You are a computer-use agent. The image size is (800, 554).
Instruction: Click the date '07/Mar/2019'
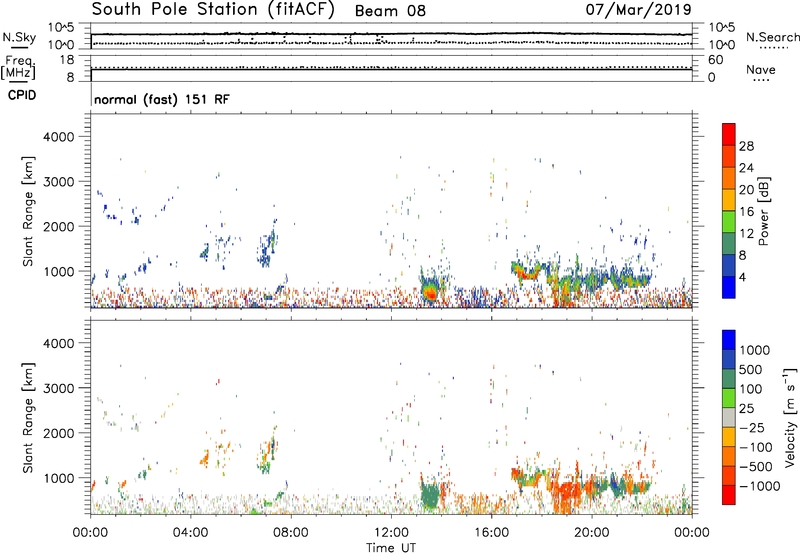pyautogui.click(x=638, y=9)
